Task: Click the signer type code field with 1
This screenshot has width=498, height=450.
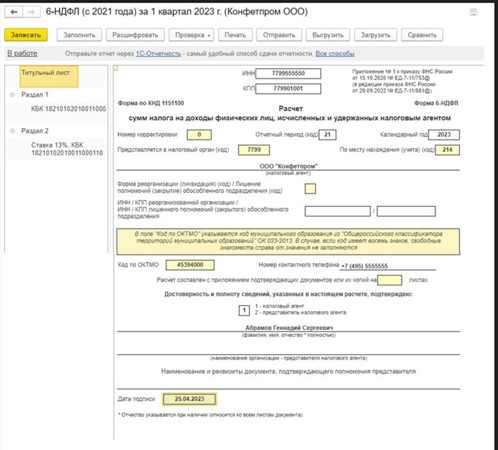Action: [244, 311]
